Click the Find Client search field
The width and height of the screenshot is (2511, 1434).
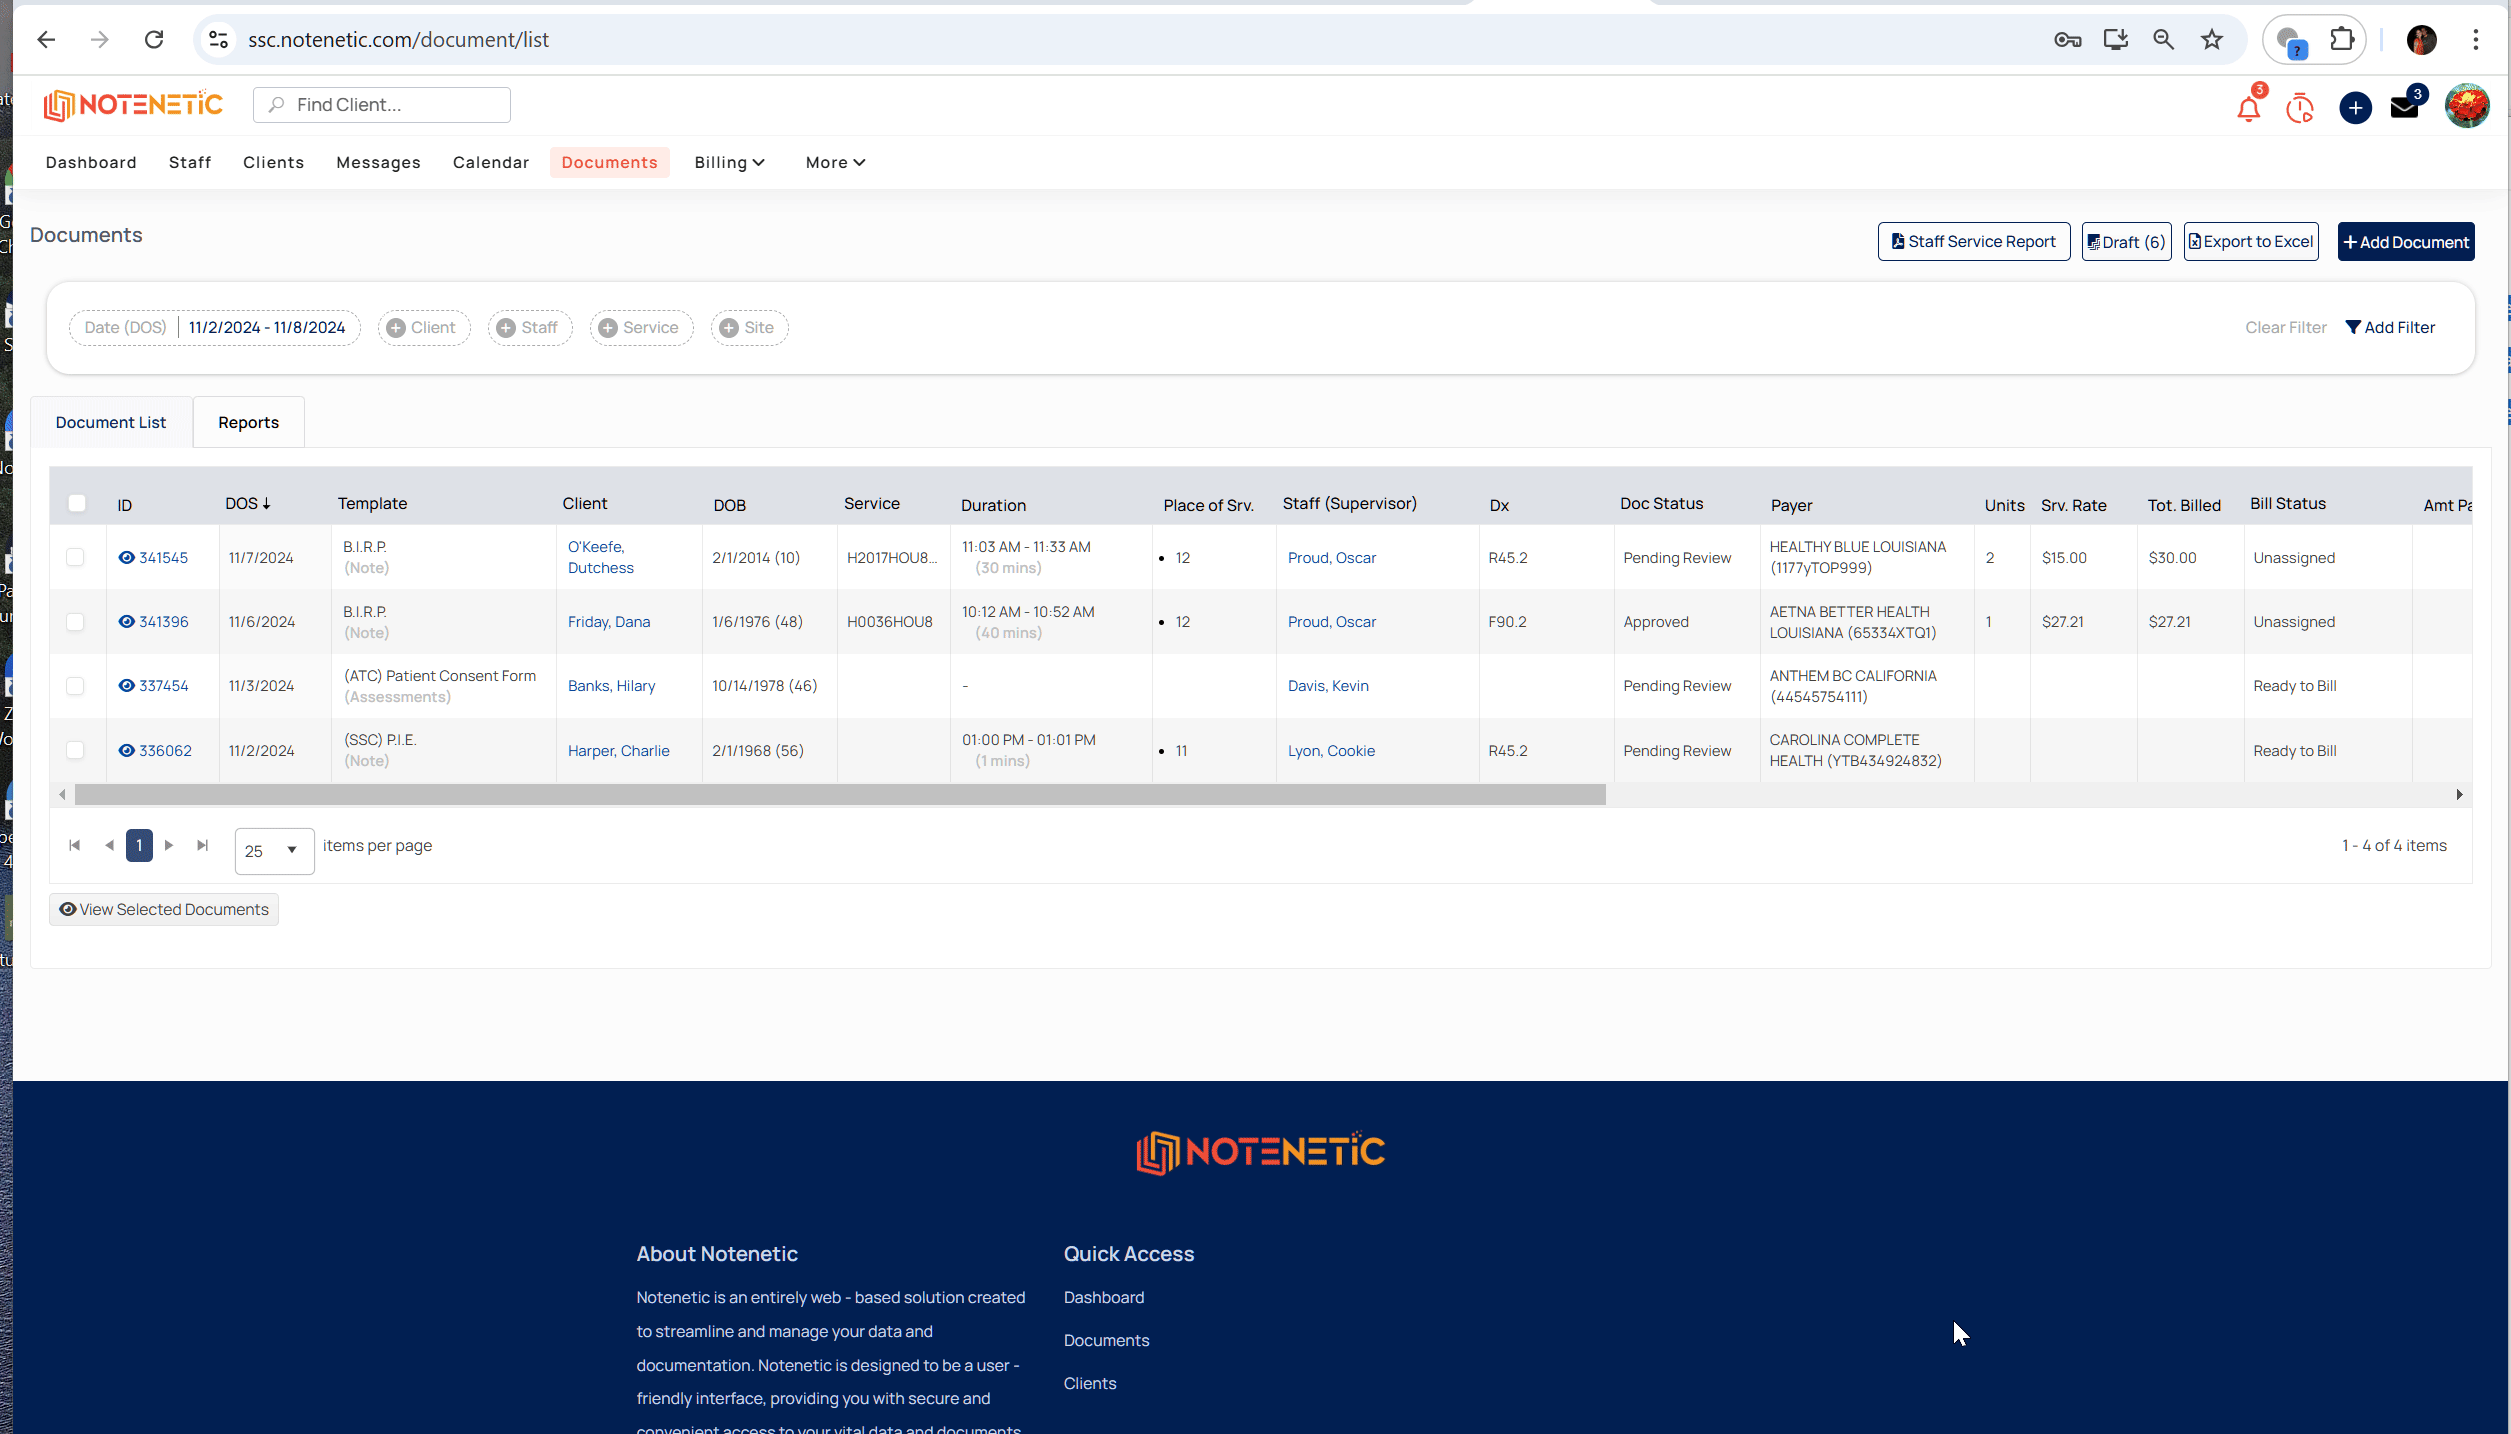pyautogui.click(x=382, y=105)
